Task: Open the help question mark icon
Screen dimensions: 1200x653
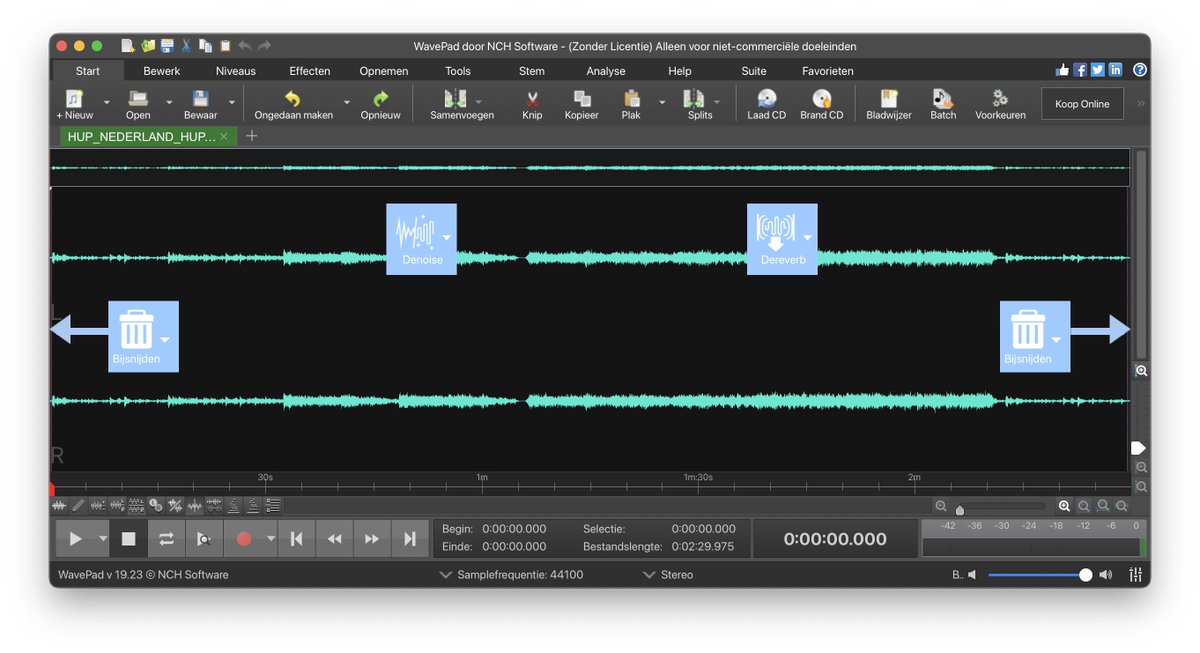Action: [1140, 70]
